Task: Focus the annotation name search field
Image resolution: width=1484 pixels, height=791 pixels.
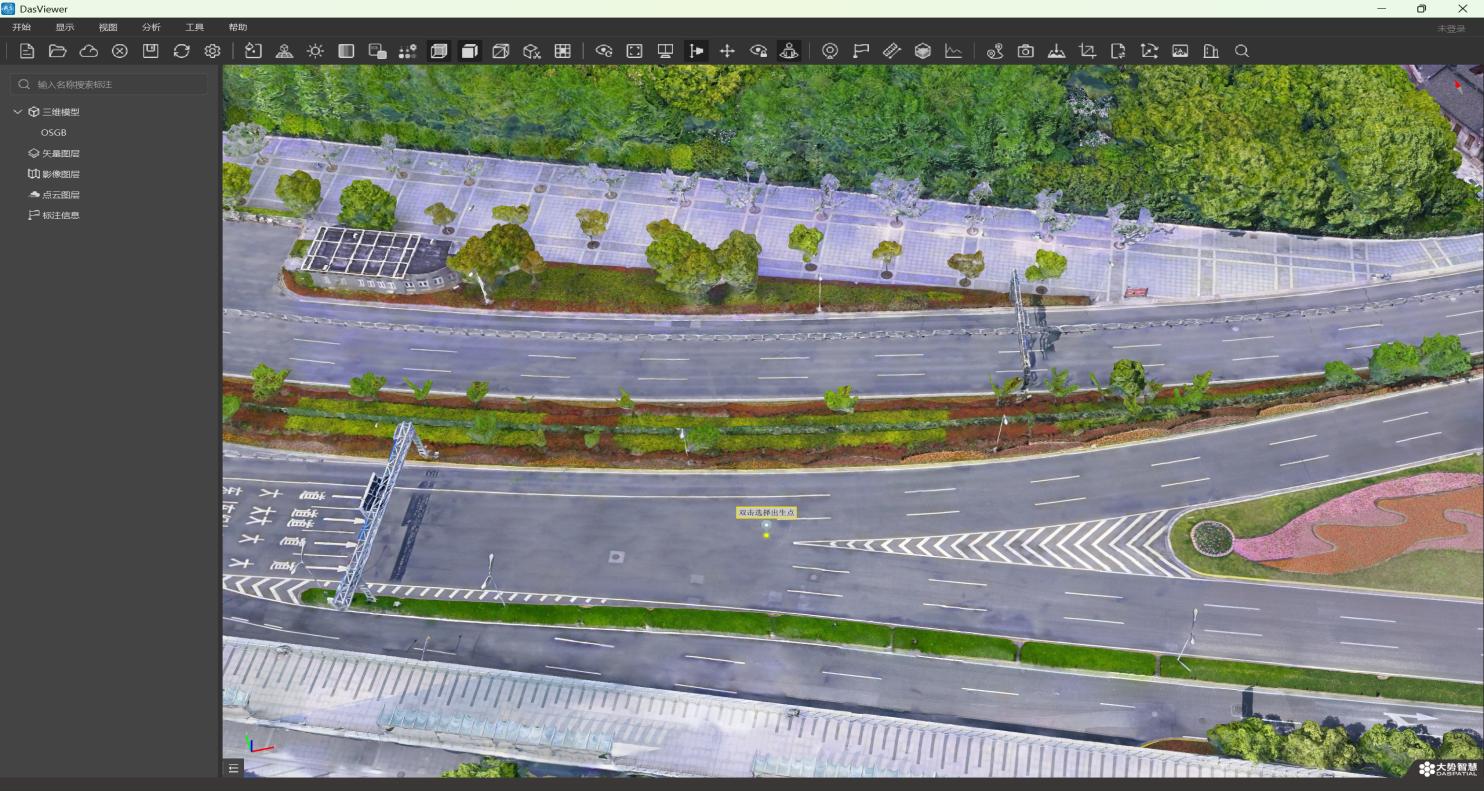Action: (x=109, y=84)
